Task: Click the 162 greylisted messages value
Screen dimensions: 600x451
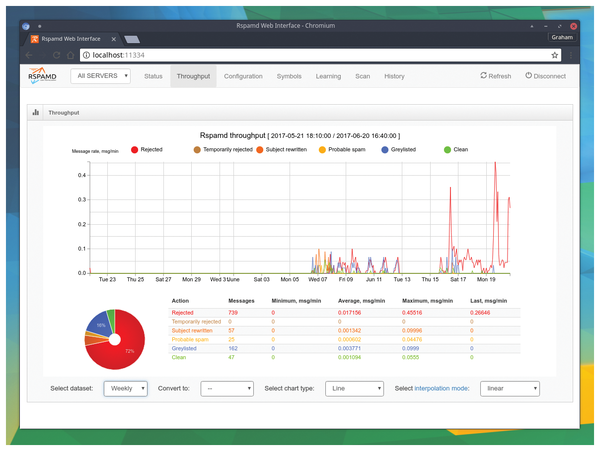Action: click(233, 348)
